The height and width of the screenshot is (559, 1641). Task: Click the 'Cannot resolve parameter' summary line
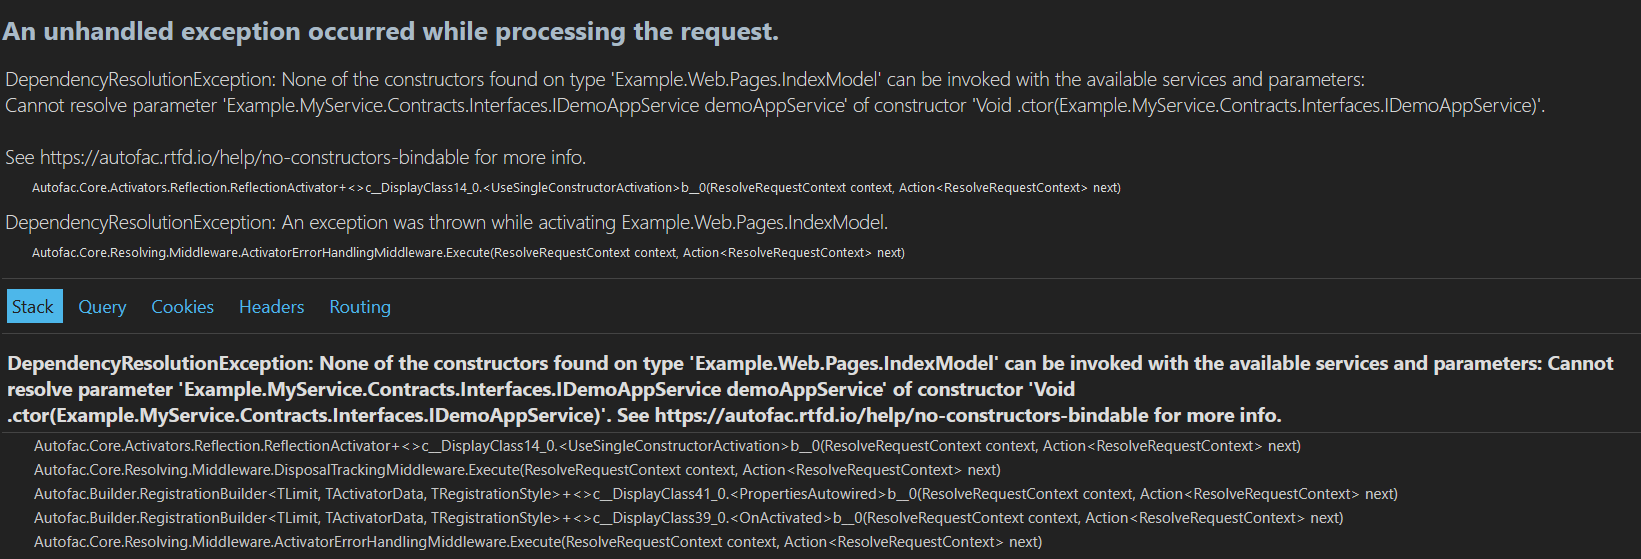[774, 106]
